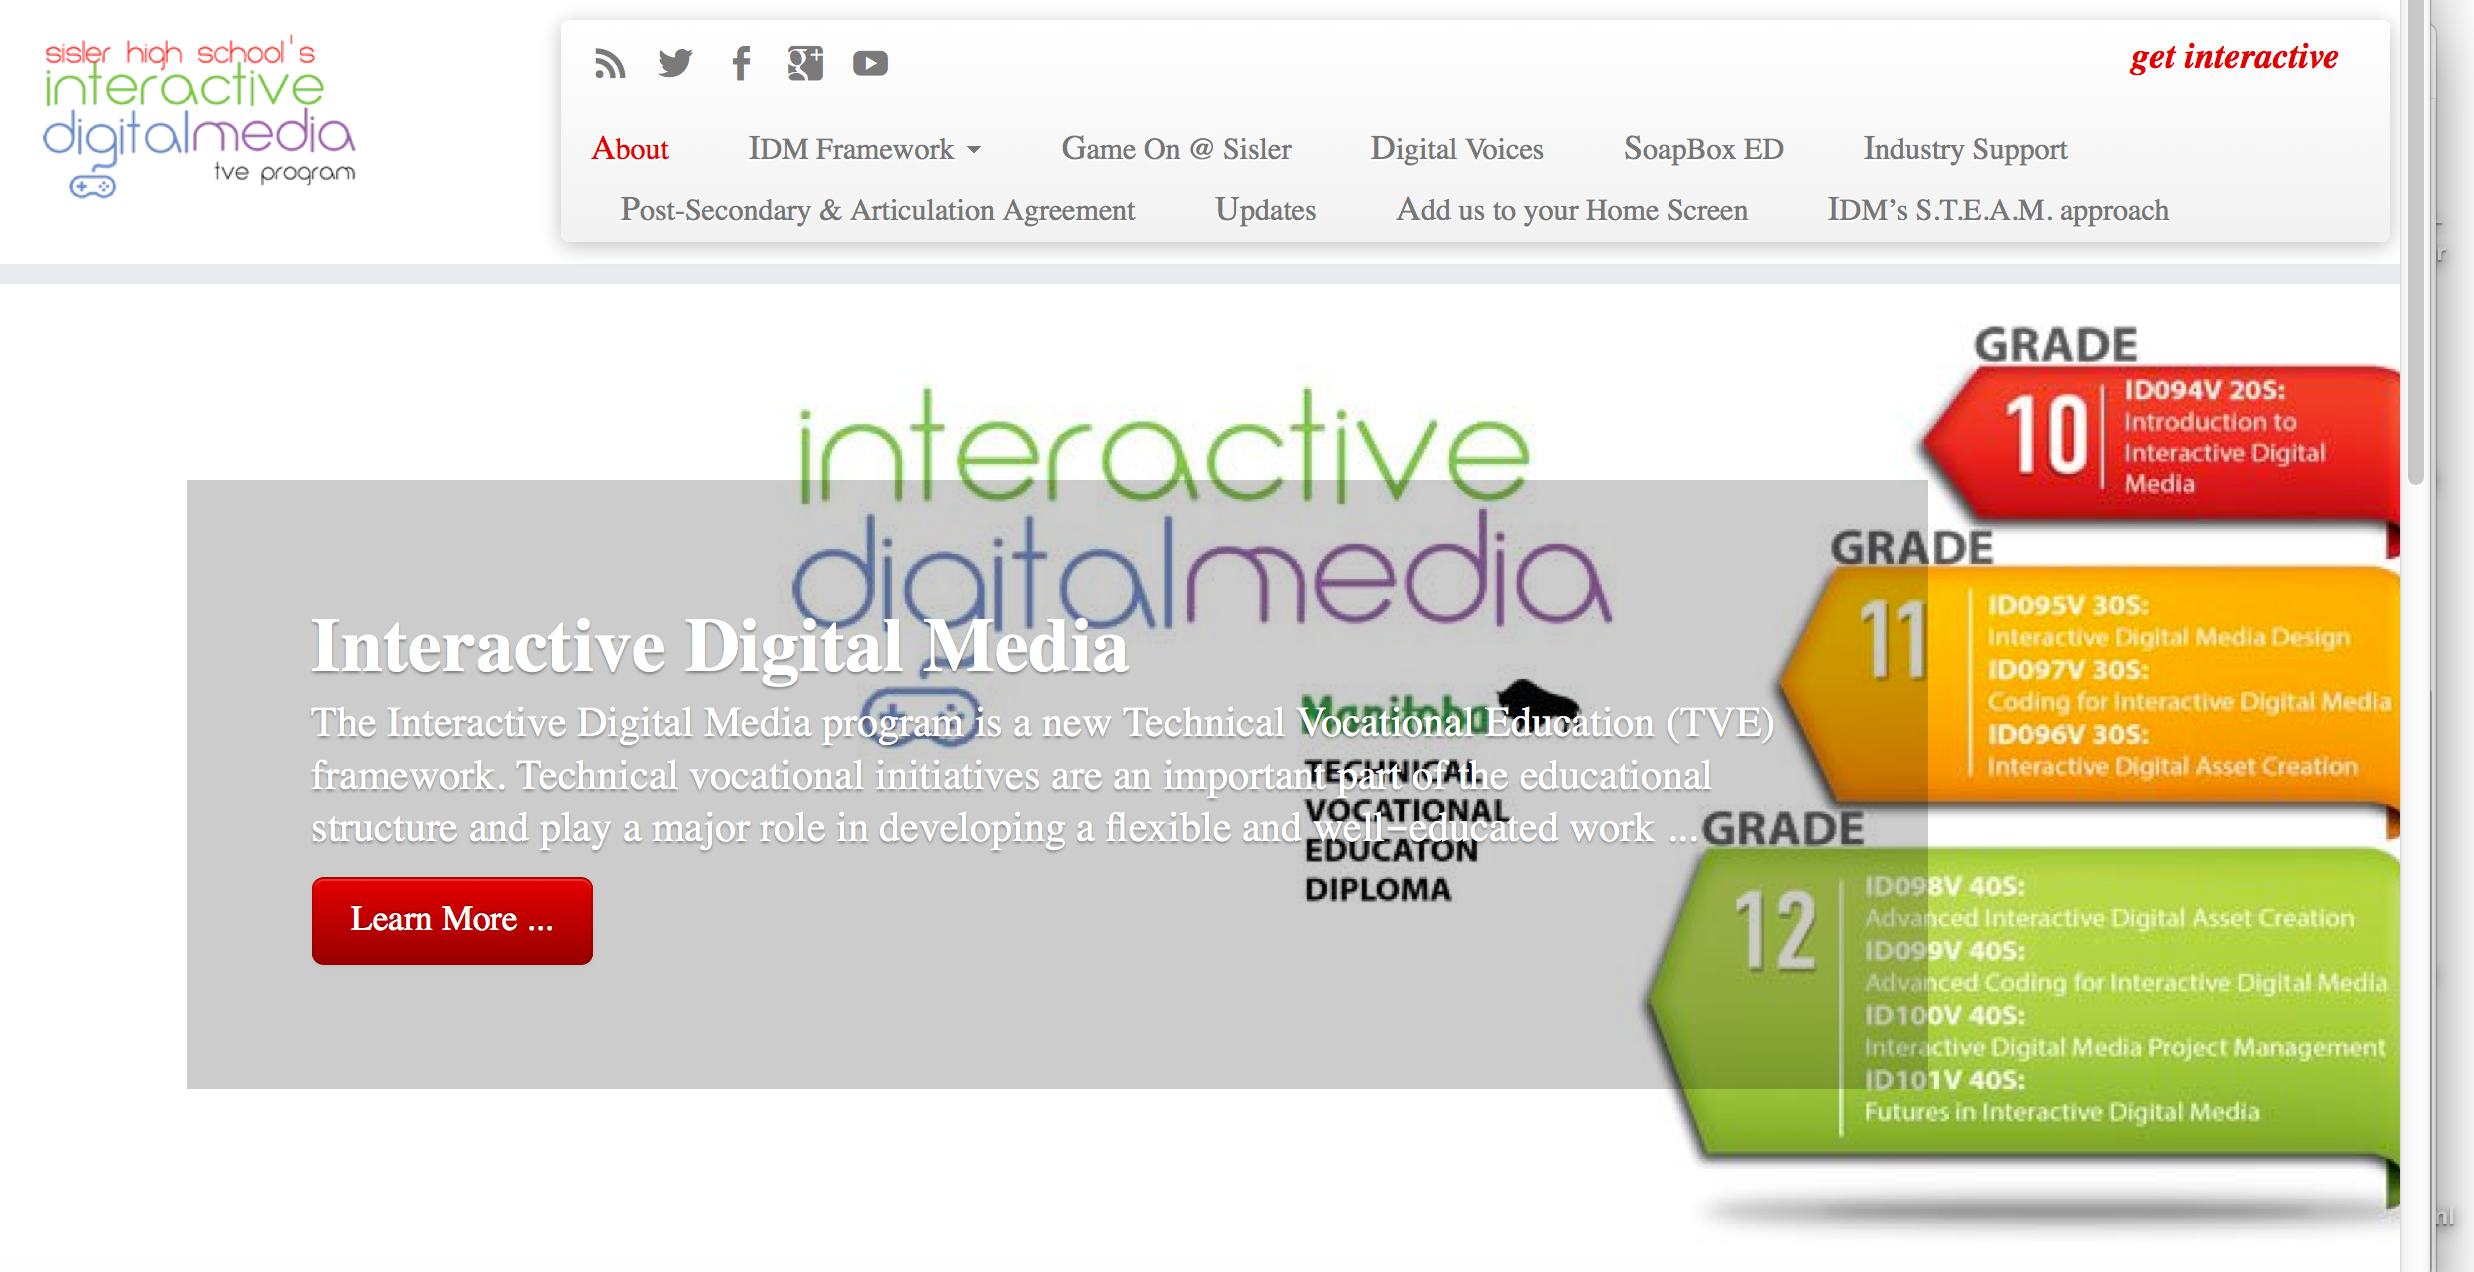2474x1272 pixels.
Task: Click the 'get interactive' tagline text
Action: tap(2234, 57)
